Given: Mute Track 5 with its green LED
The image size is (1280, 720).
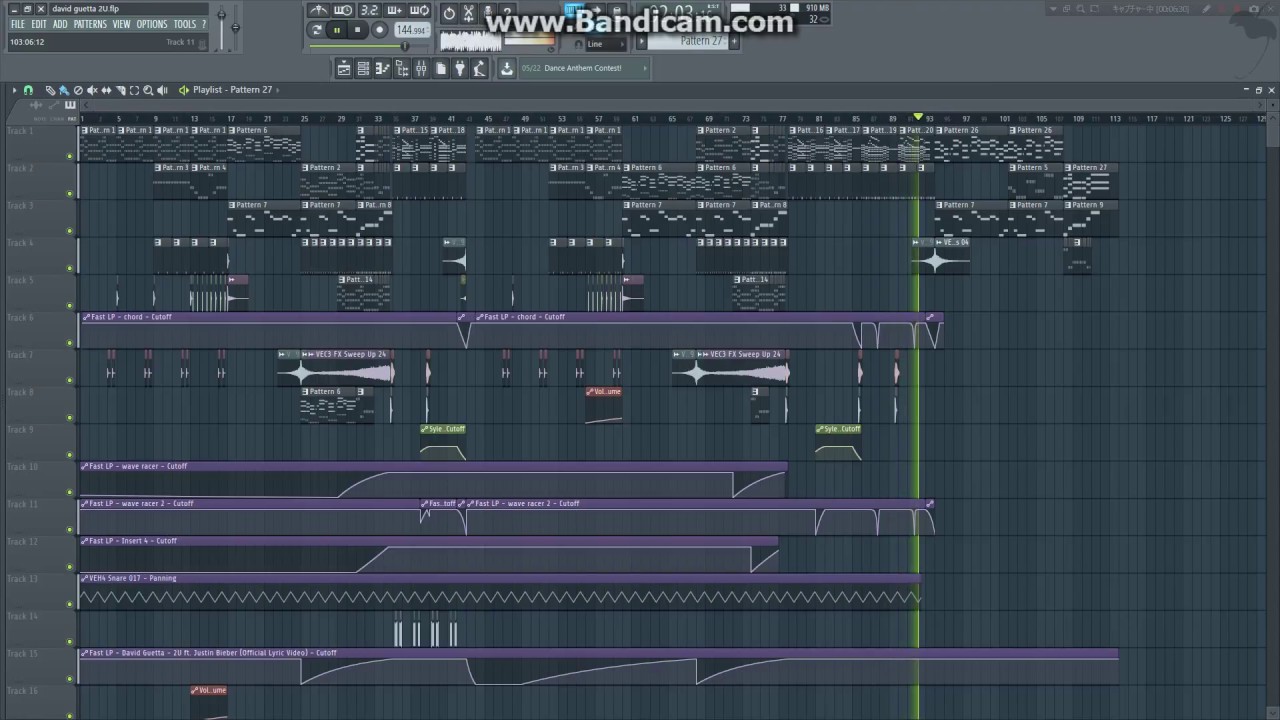Looking at the screenshot, I should 69,305.
